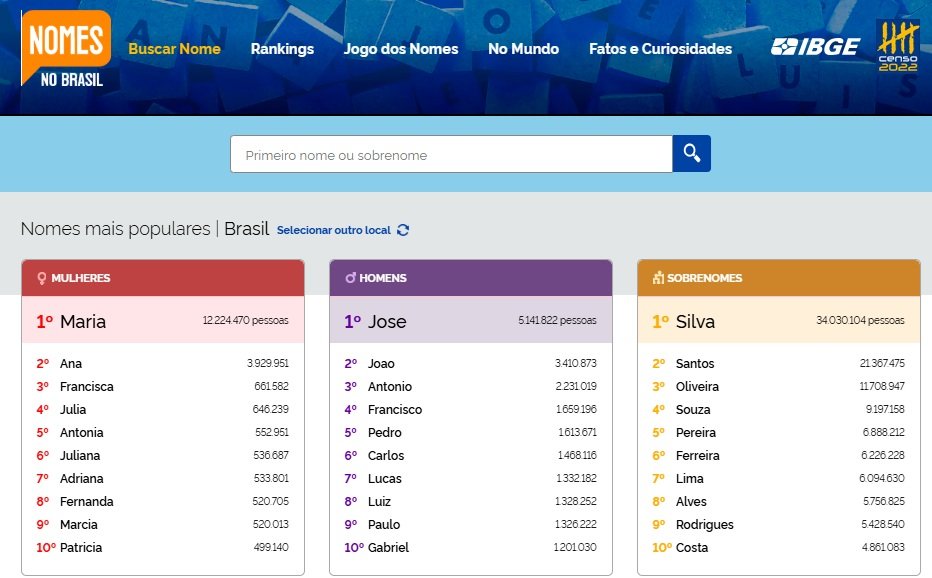
Task: Click the IBGE logo
Action: (814, 45)
